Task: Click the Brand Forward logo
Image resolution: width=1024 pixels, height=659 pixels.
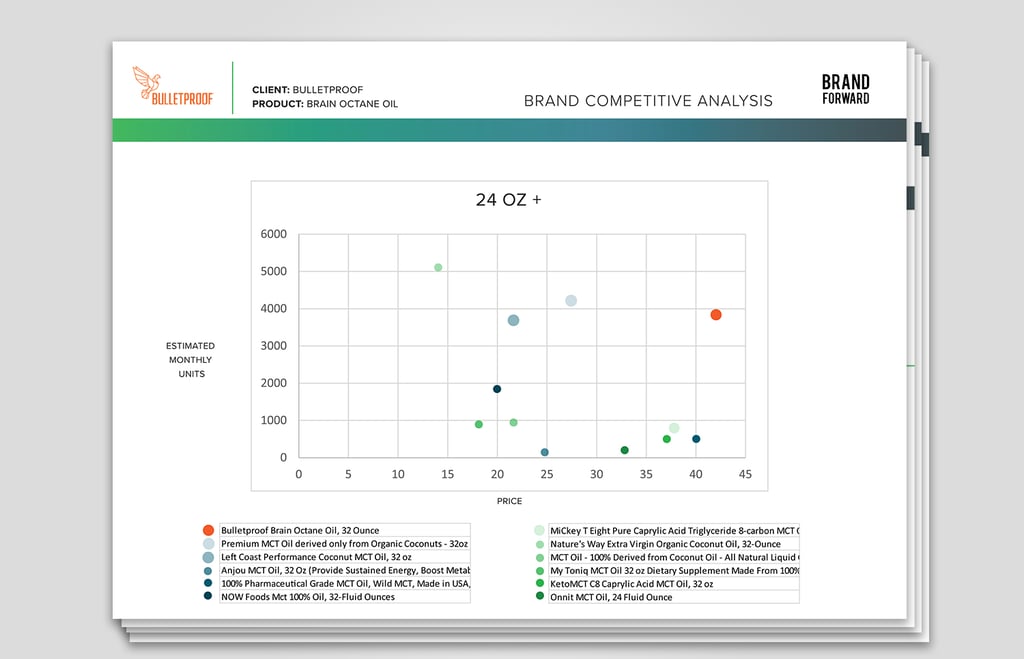Action: click(x=846, y=89)
